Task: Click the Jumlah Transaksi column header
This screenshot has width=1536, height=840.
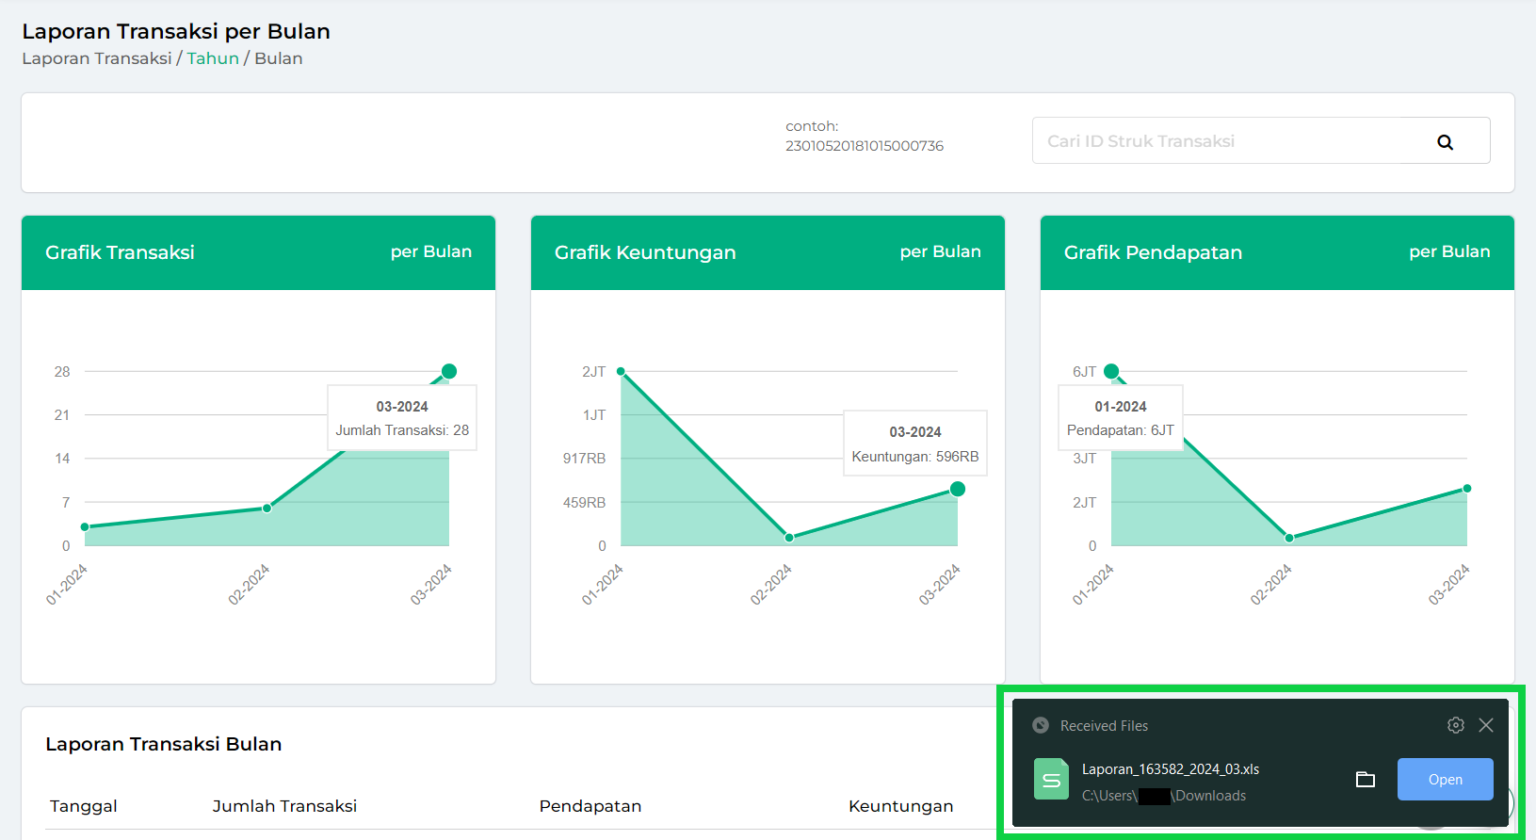Action: click(x=284, y=806)
